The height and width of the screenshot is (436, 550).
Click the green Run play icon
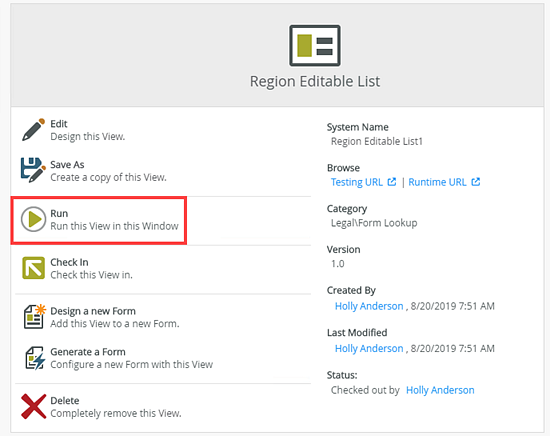(33, 219)
